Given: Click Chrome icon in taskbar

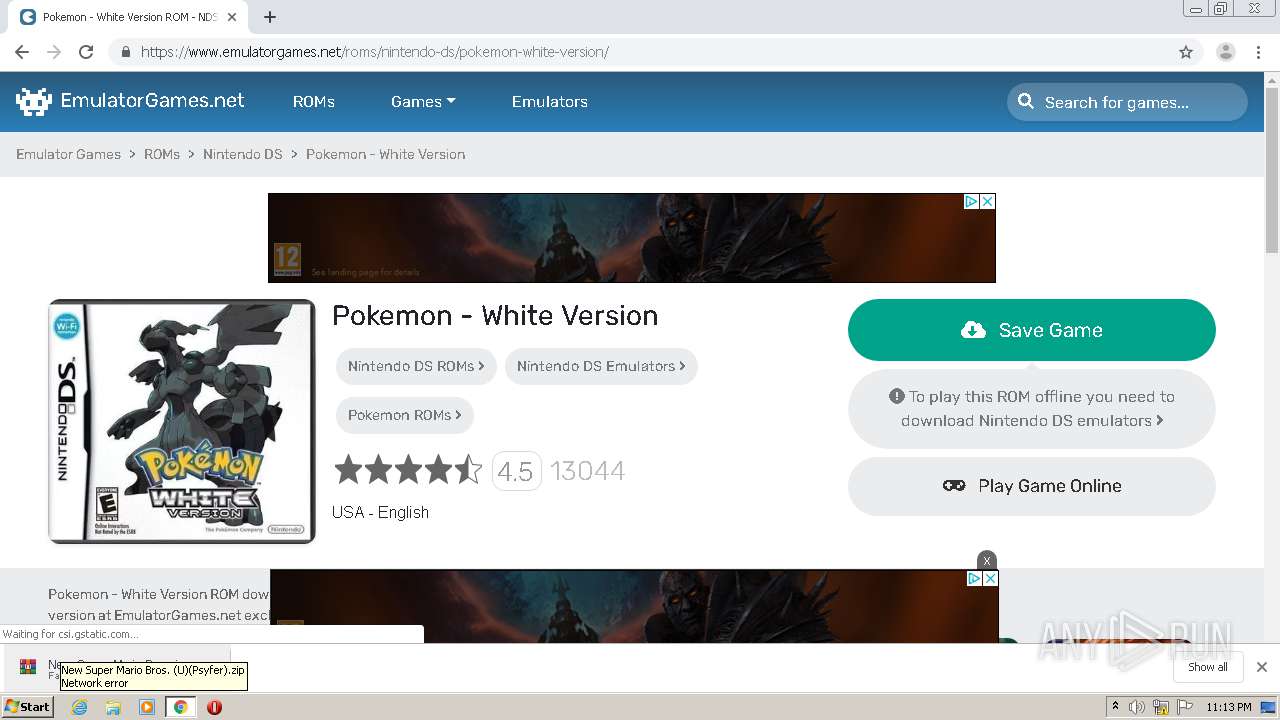Looking at the screenshot, I should (180, 707).
